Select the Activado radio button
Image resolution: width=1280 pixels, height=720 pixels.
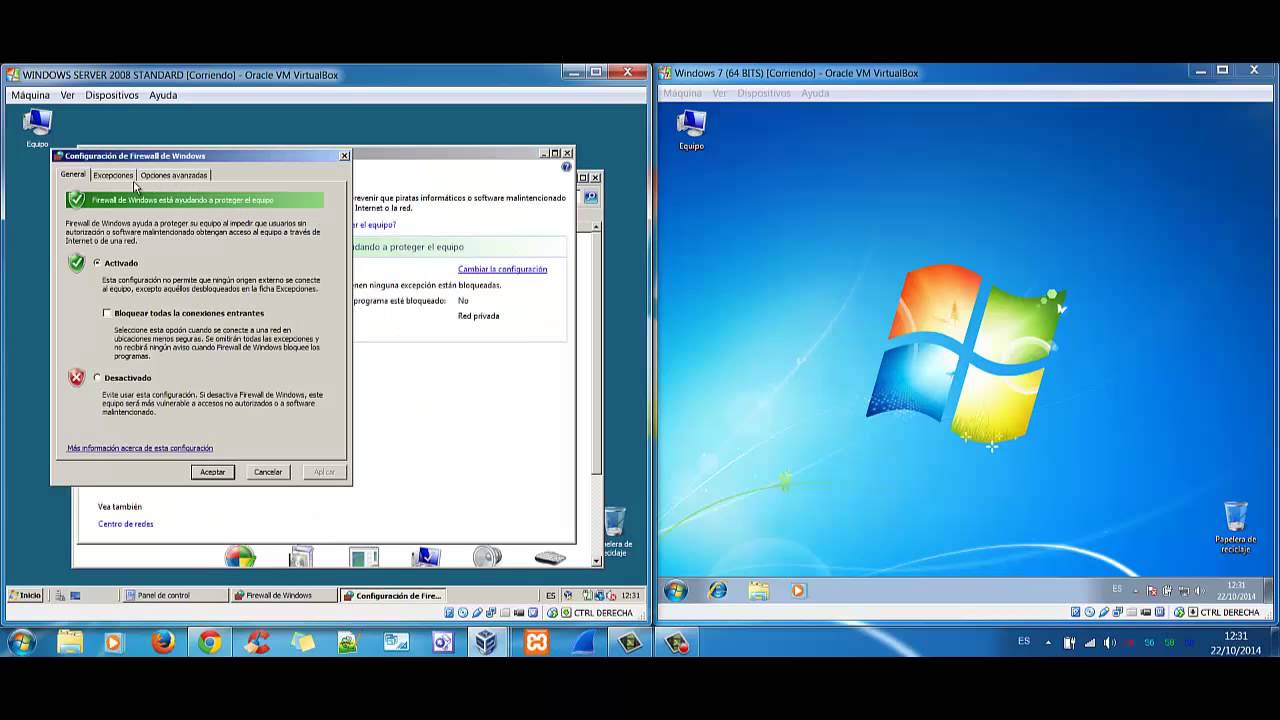pyautogui.click(x=97, y=263)
